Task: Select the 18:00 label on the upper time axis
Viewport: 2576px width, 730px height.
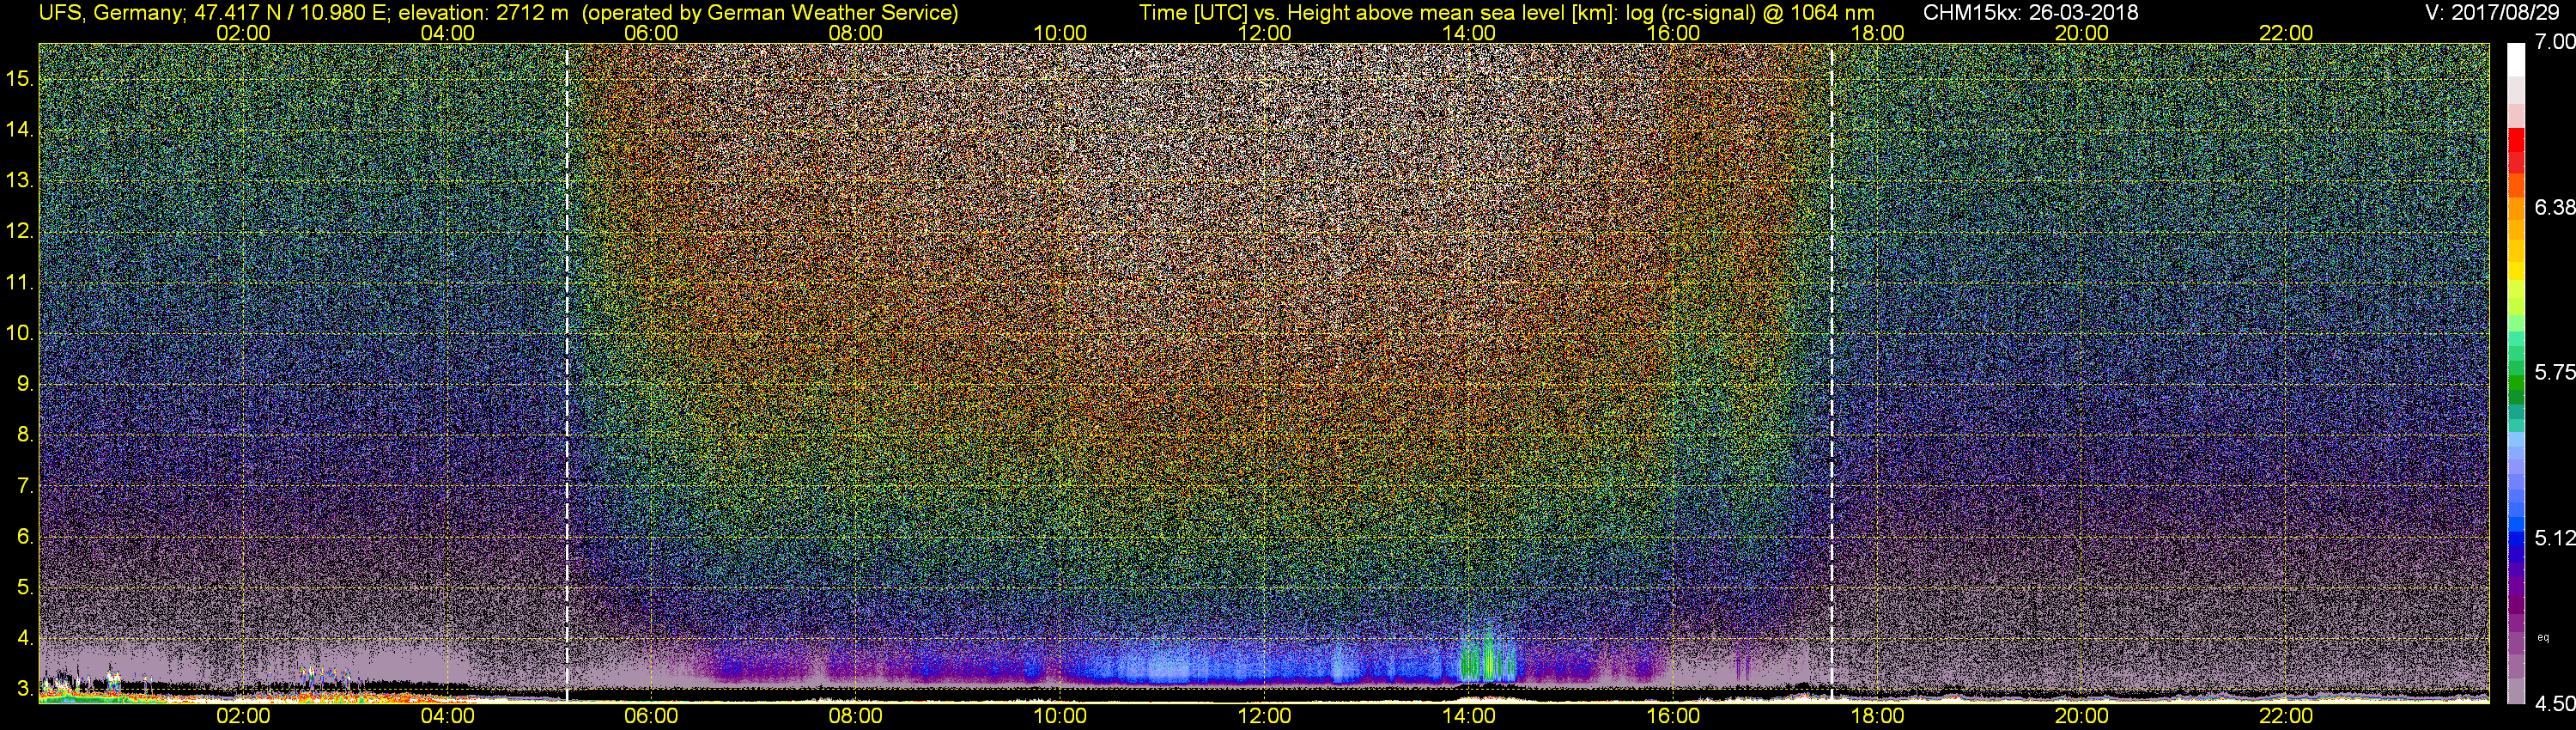Action: pos(1877,33)
